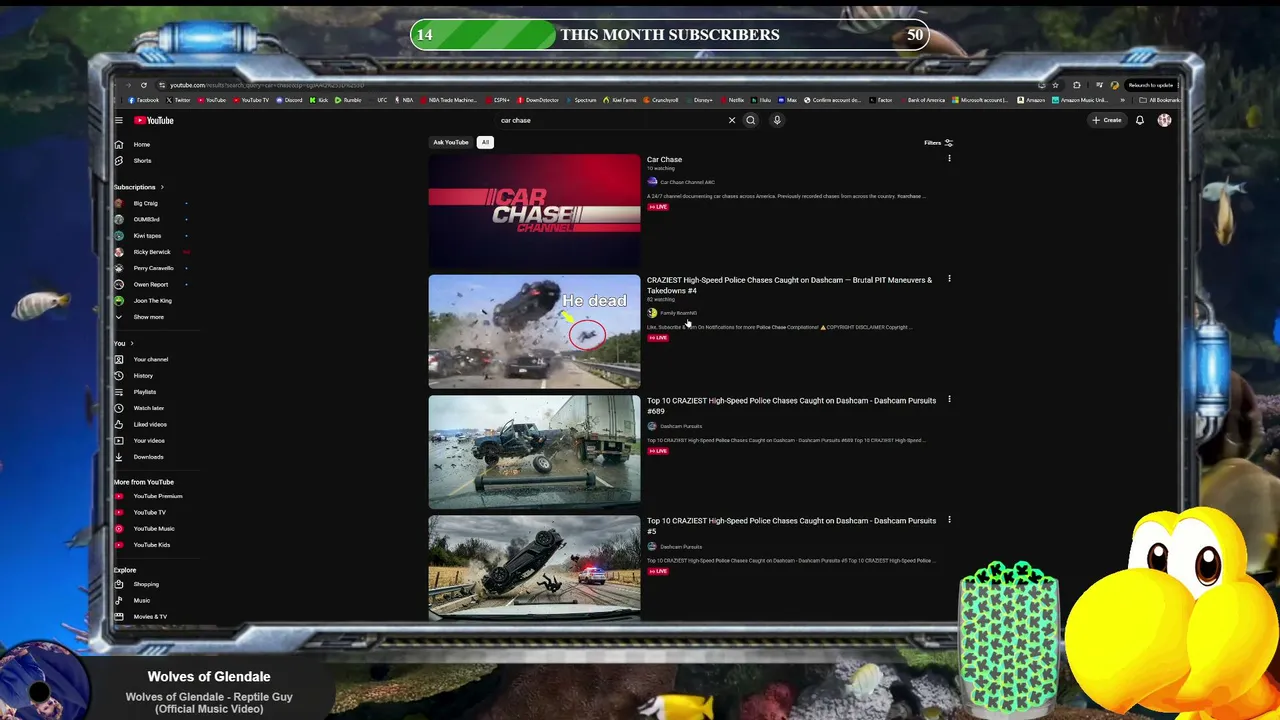1280x720 pixels.
Task: Open the browser extensions puzzle icon
Action: click(x=1076, y=85)
